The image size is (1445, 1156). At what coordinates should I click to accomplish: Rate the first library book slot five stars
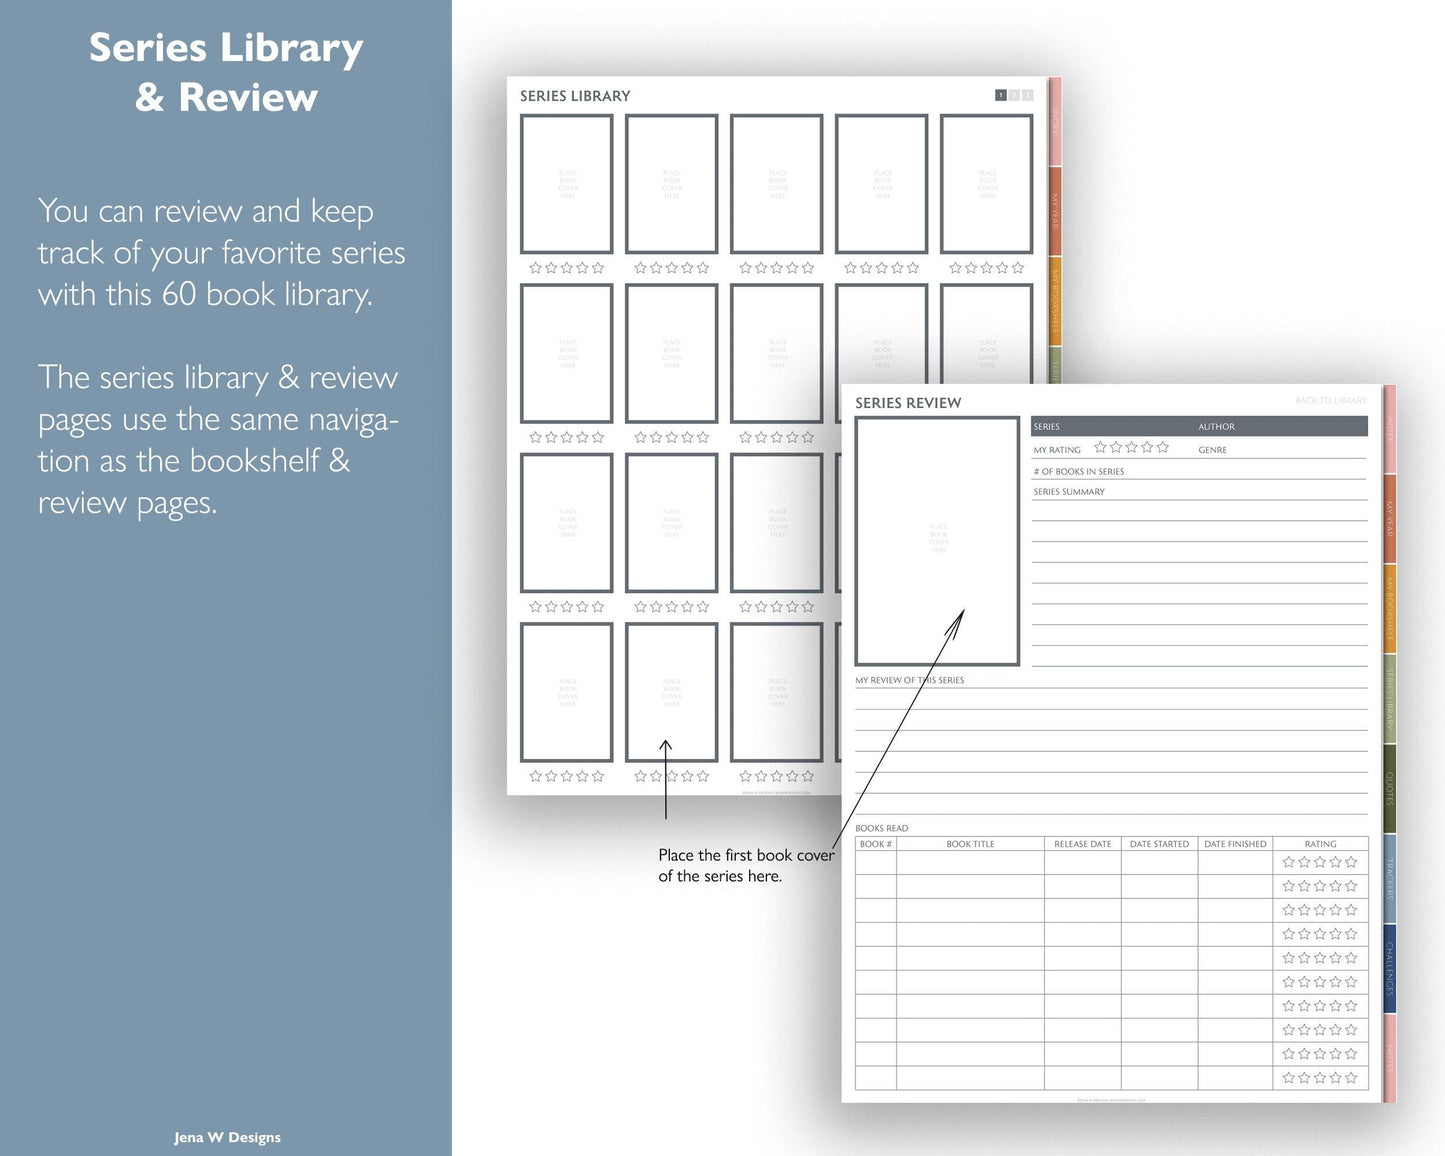coord(598,268)
